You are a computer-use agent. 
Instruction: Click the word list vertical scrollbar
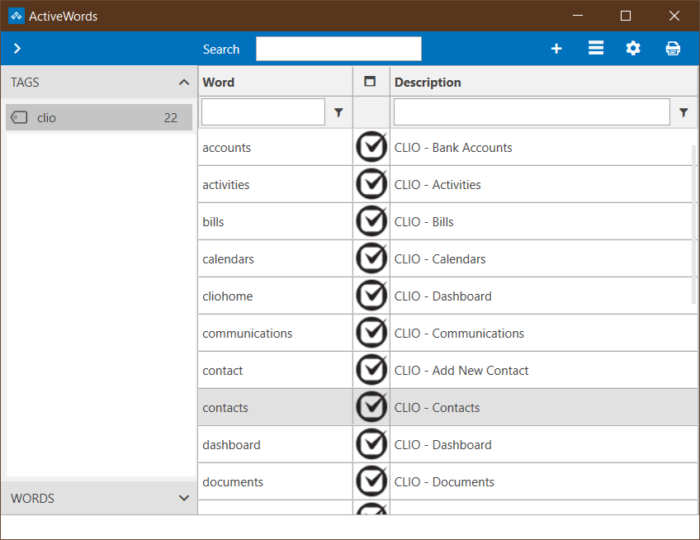[x=694, y=224]
